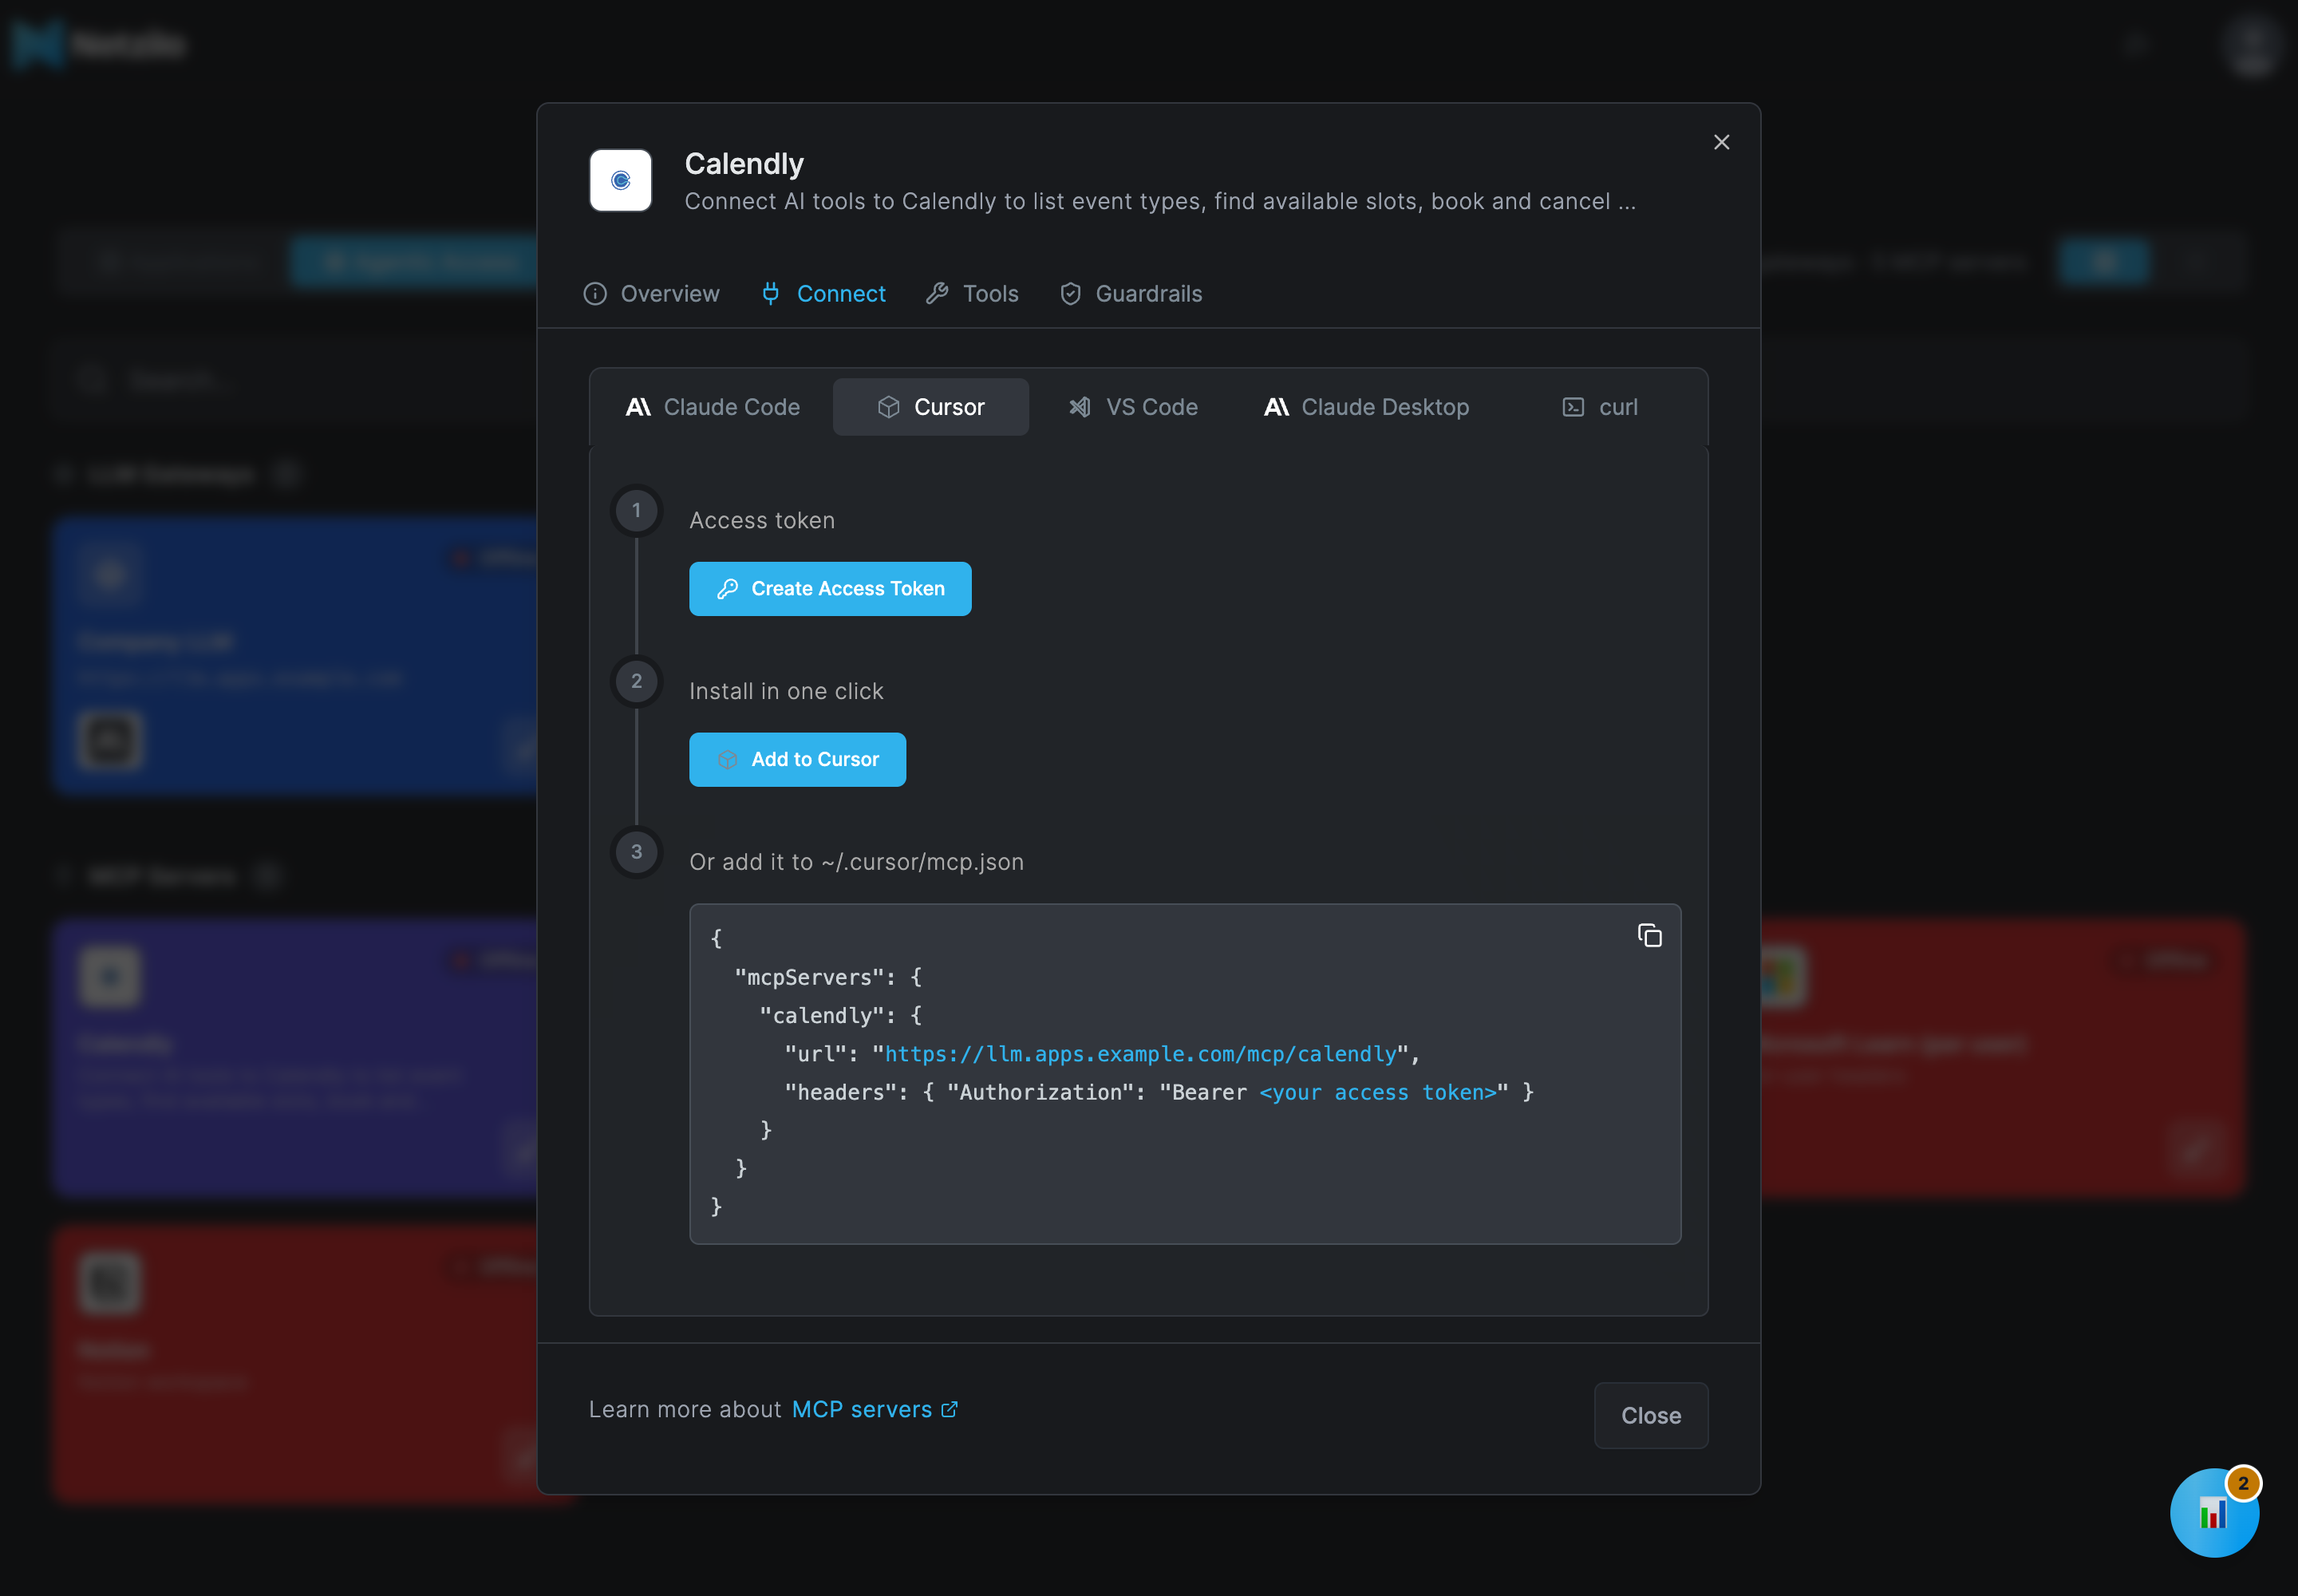Open the Overview tab
This screenshot has height=1596, width=2298.
tap(651, 293)
